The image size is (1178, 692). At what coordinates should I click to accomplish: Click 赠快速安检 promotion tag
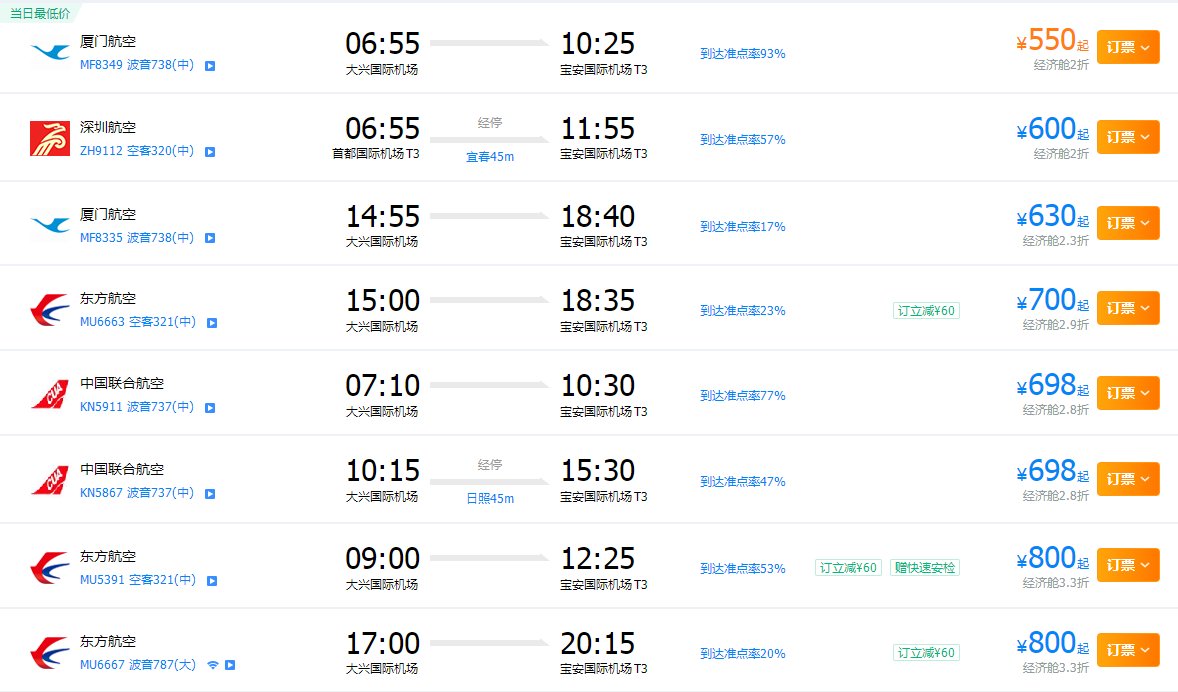click(x=925, y=568)
